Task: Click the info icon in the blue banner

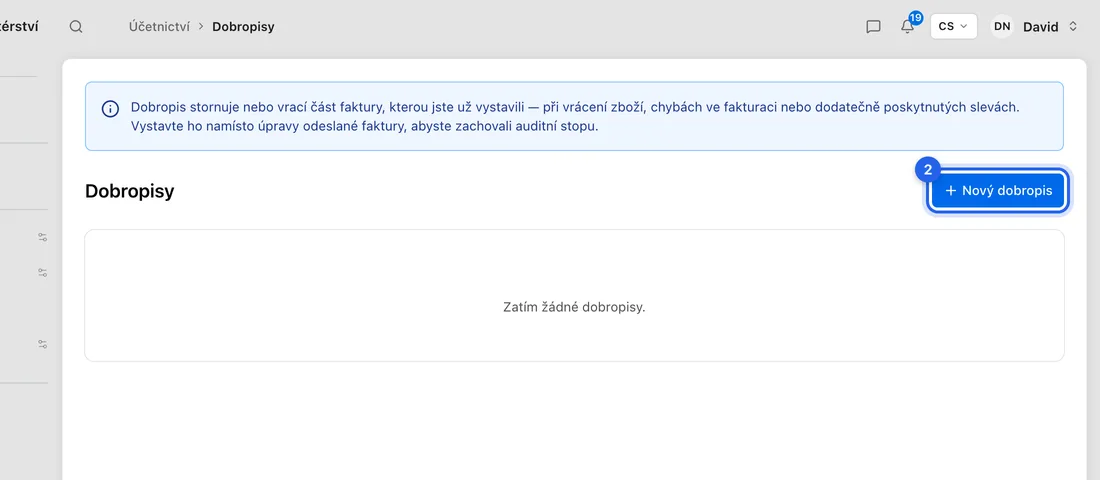Action: click(x=110, y=109)
